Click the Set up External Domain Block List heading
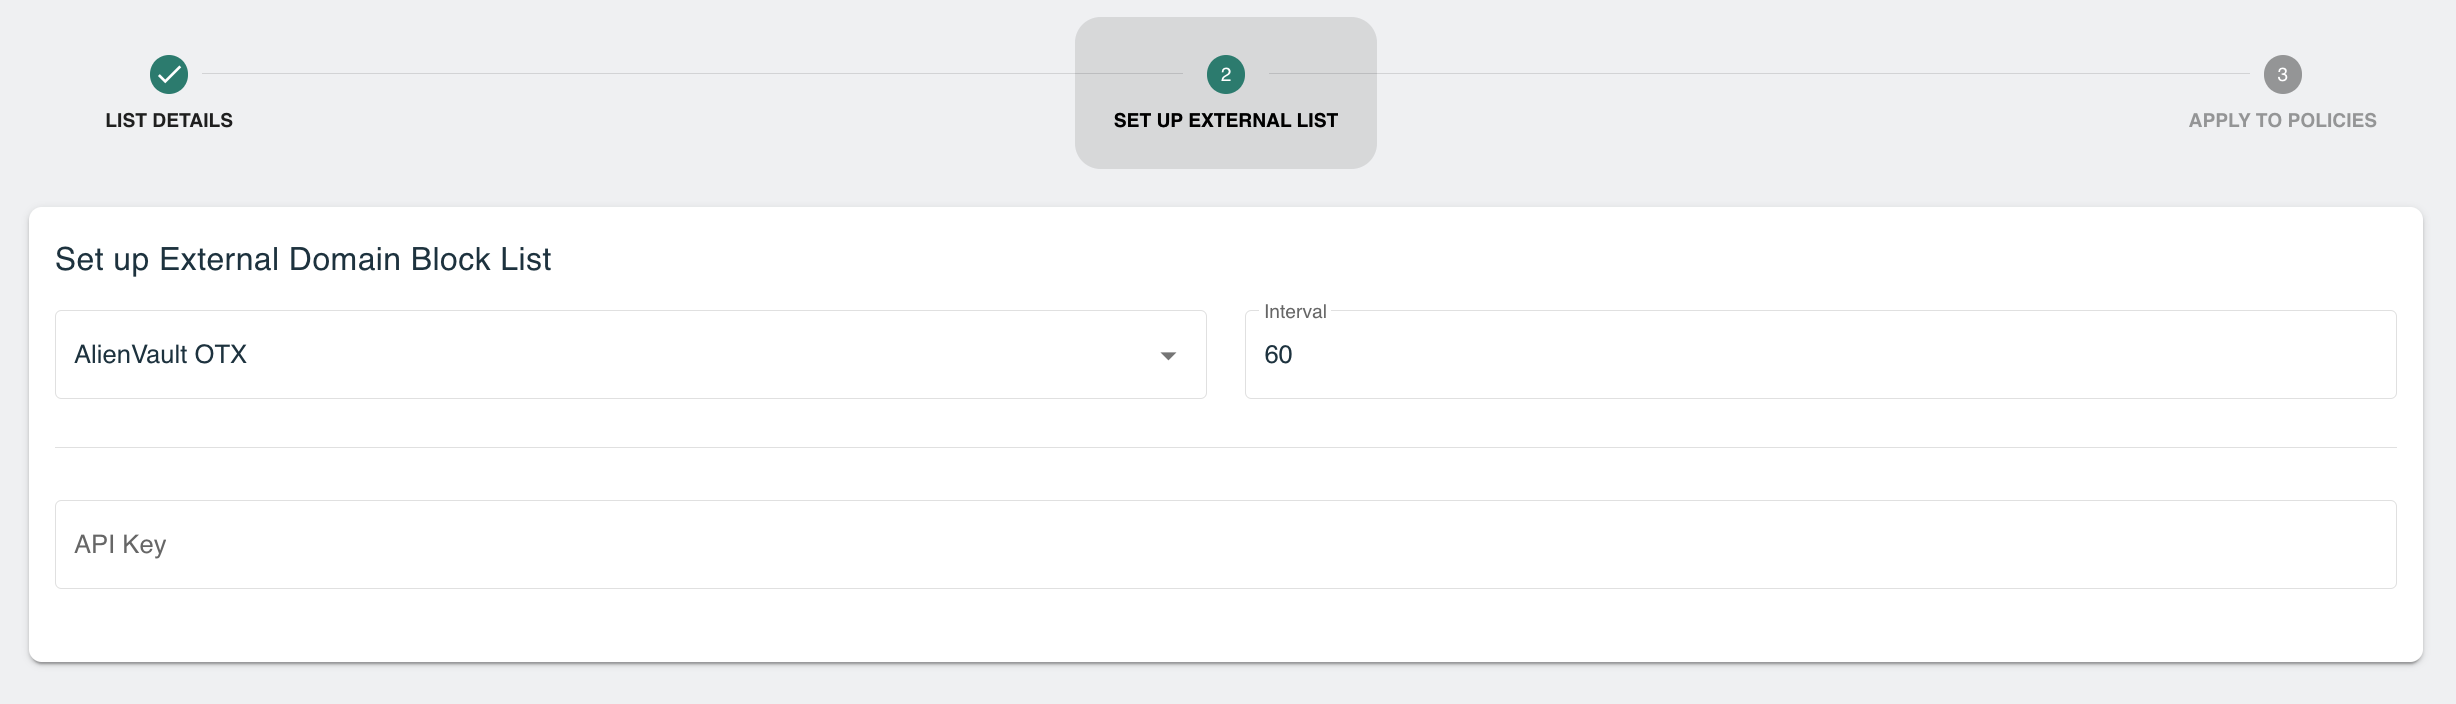 (x=303, y=259)
